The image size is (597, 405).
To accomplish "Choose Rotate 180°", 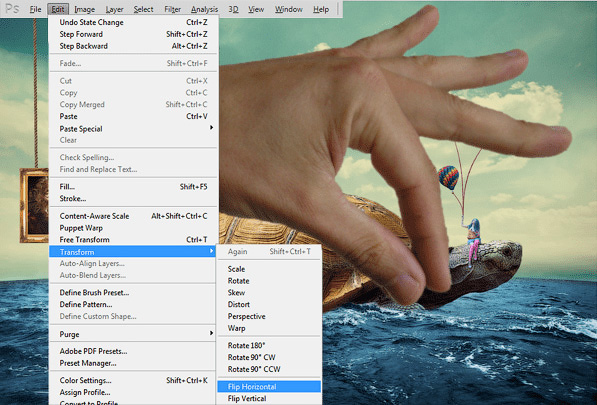I will pyautogui.click(x=269, y=345).
